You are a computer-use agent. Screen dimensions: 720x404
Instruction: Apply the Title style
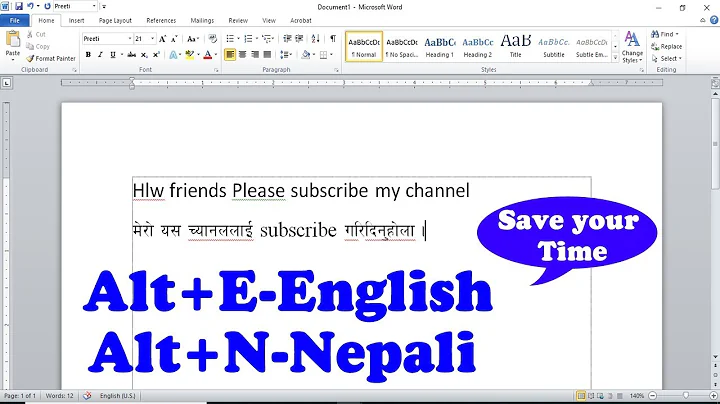516,46
